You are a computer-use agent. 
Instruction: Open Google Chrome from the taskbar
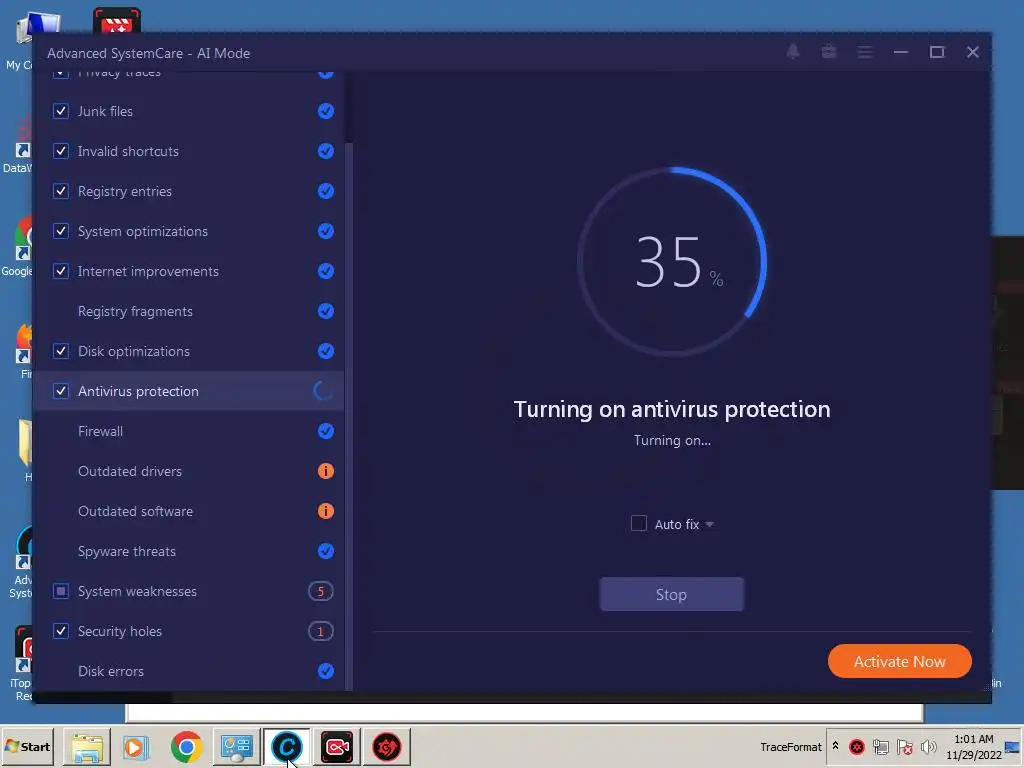coord(187,746)
